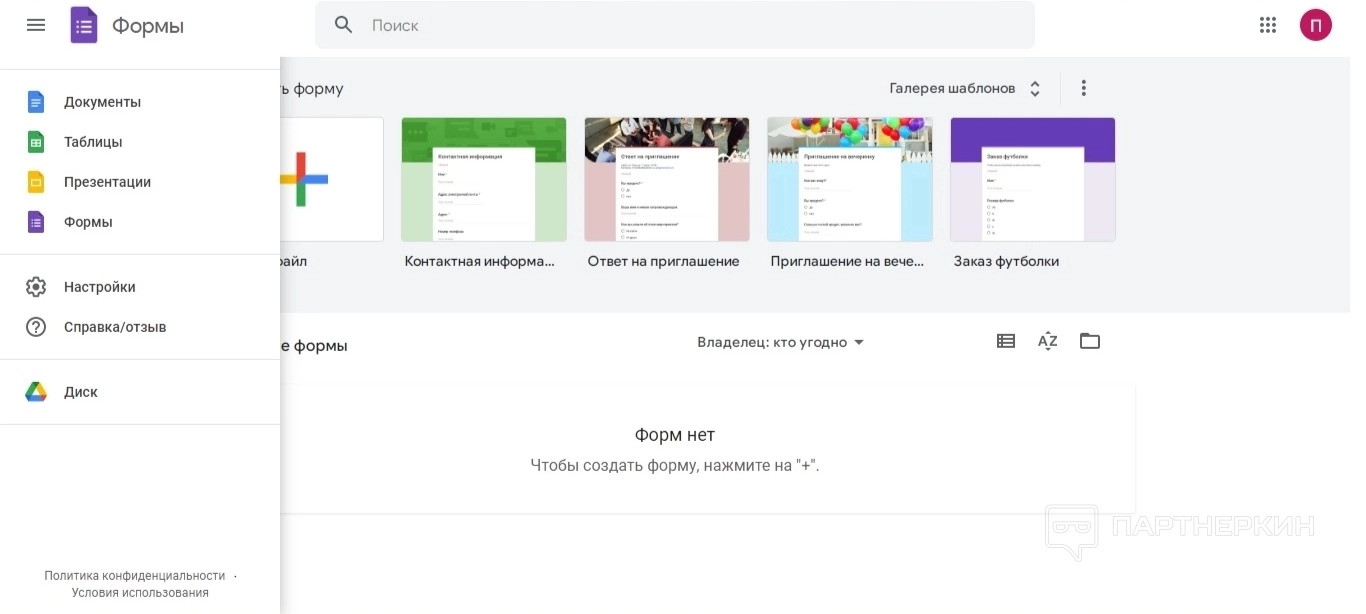Open Таблицы from side menu

click(140, 142)
